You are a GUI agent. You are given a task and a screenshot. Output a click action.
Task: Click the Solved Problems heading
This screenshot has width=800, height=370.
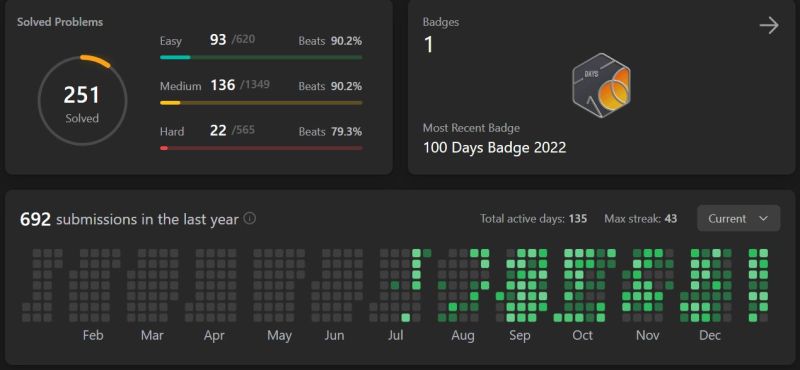[x=60, y=22]
